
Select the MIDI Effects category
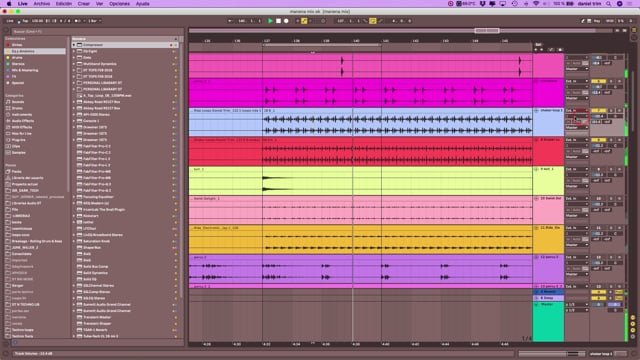tap(22, 127)
